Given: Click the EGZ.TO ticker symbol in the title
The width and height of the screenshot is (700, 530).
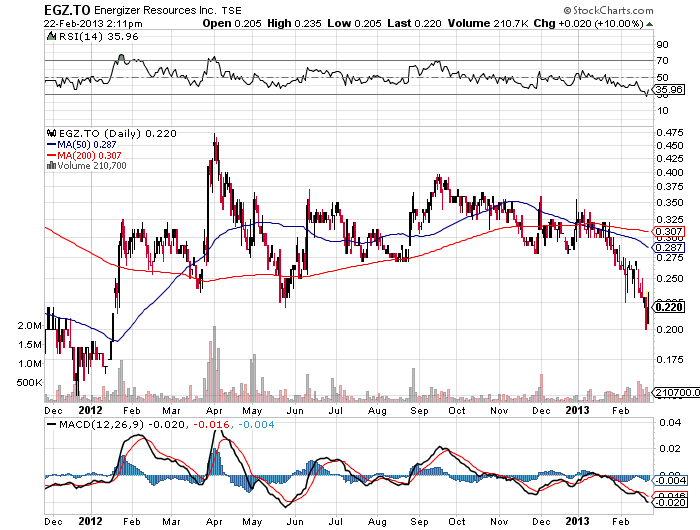Looking at the screenshot, I should pyautogui.click(x=67, y=10).
